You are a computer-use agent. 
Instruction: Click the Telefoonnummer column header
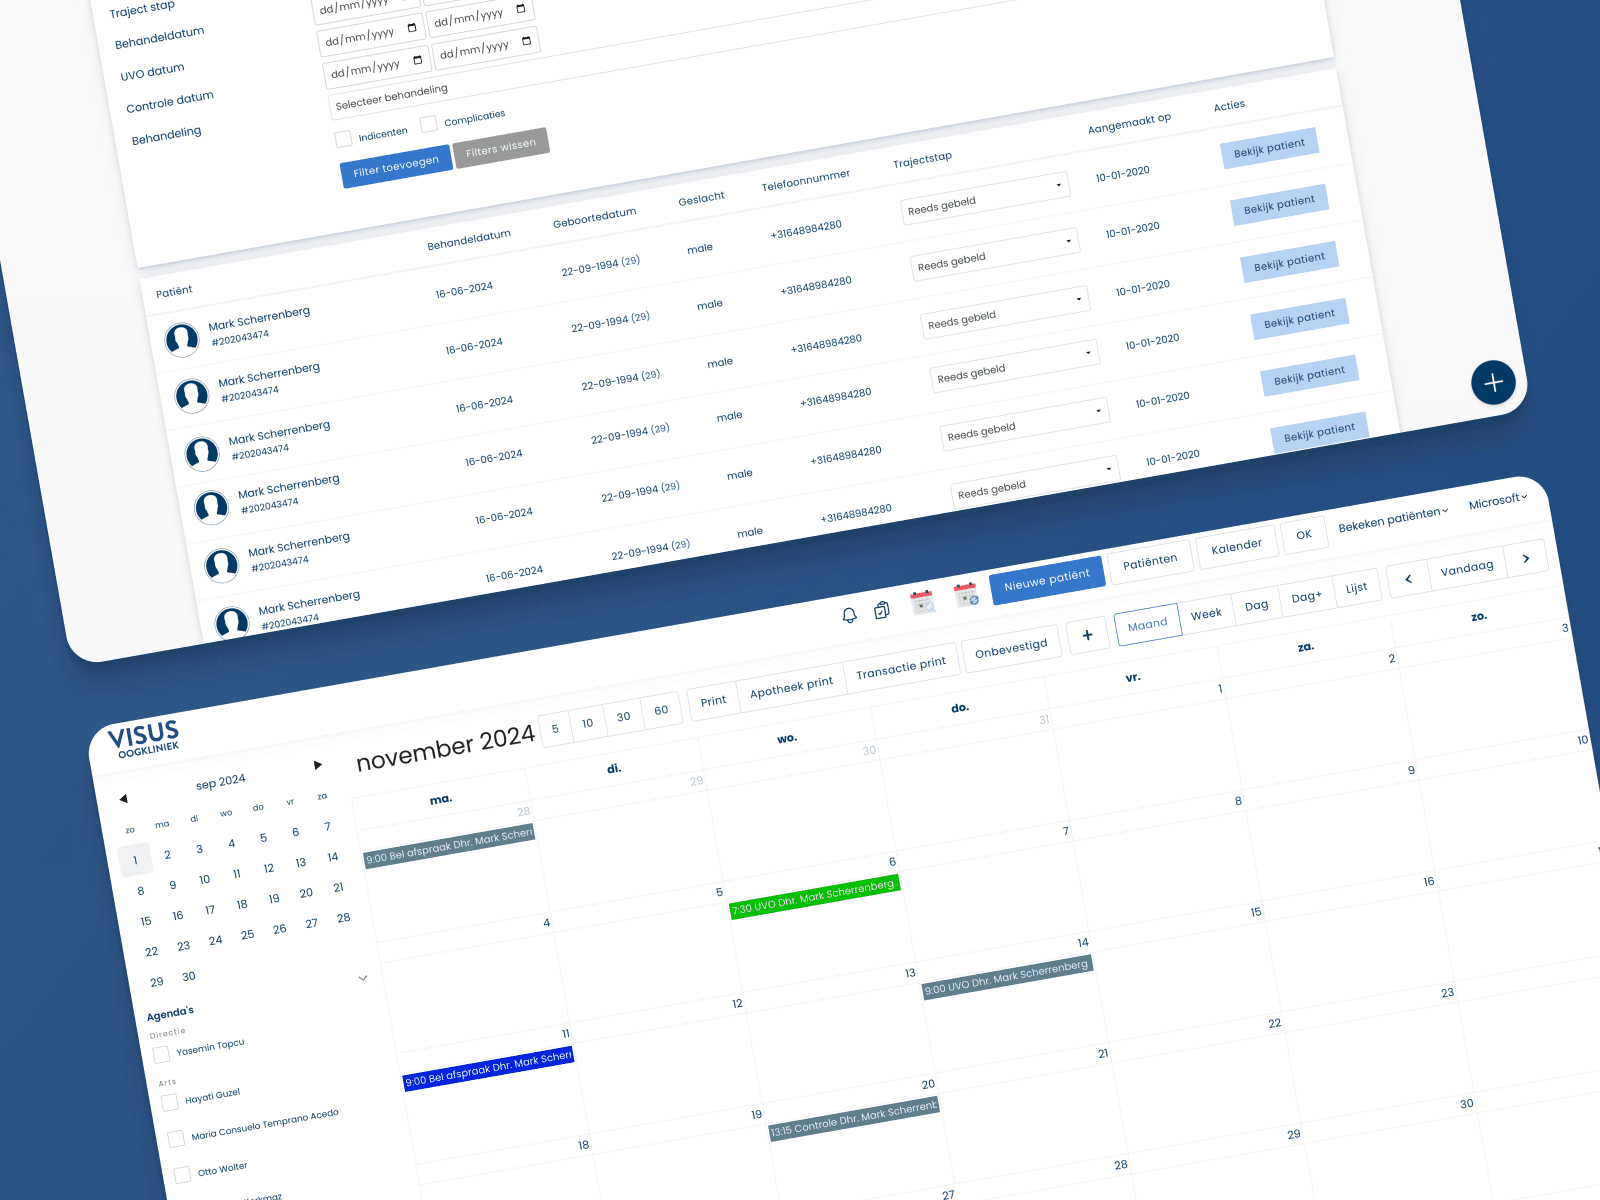pos(806,179)
